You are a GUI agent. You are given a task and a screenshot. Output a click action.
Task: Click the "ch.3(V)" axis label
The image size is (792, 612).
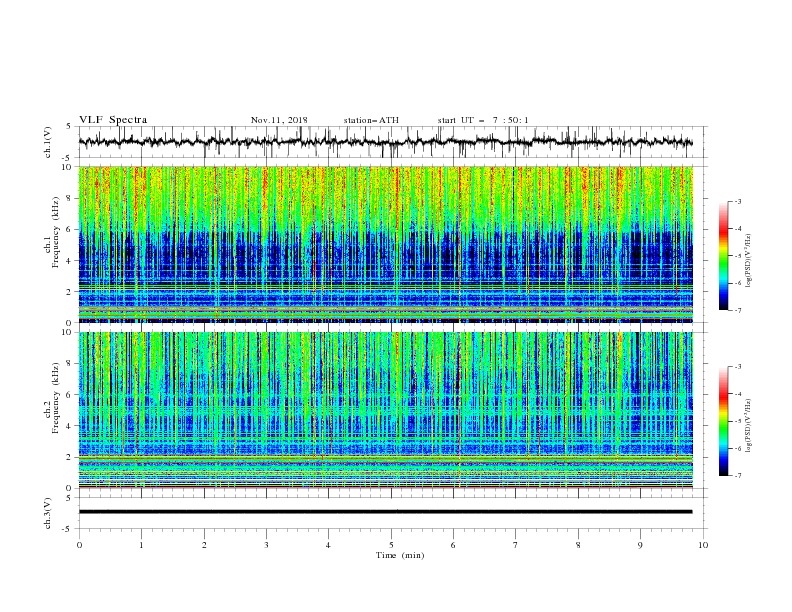(x=48, y=513)
